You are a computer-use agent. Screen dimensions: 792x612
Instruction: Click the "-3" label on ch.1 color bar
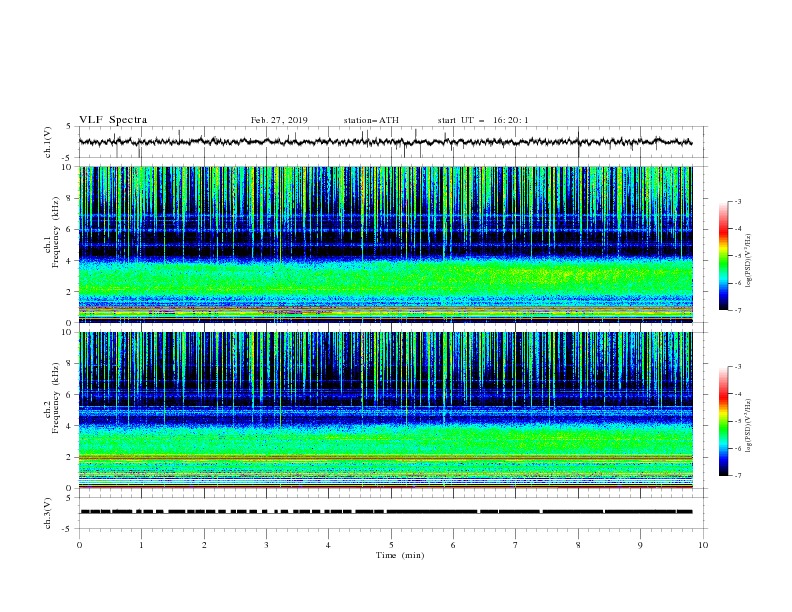click(x=738, y=201)
